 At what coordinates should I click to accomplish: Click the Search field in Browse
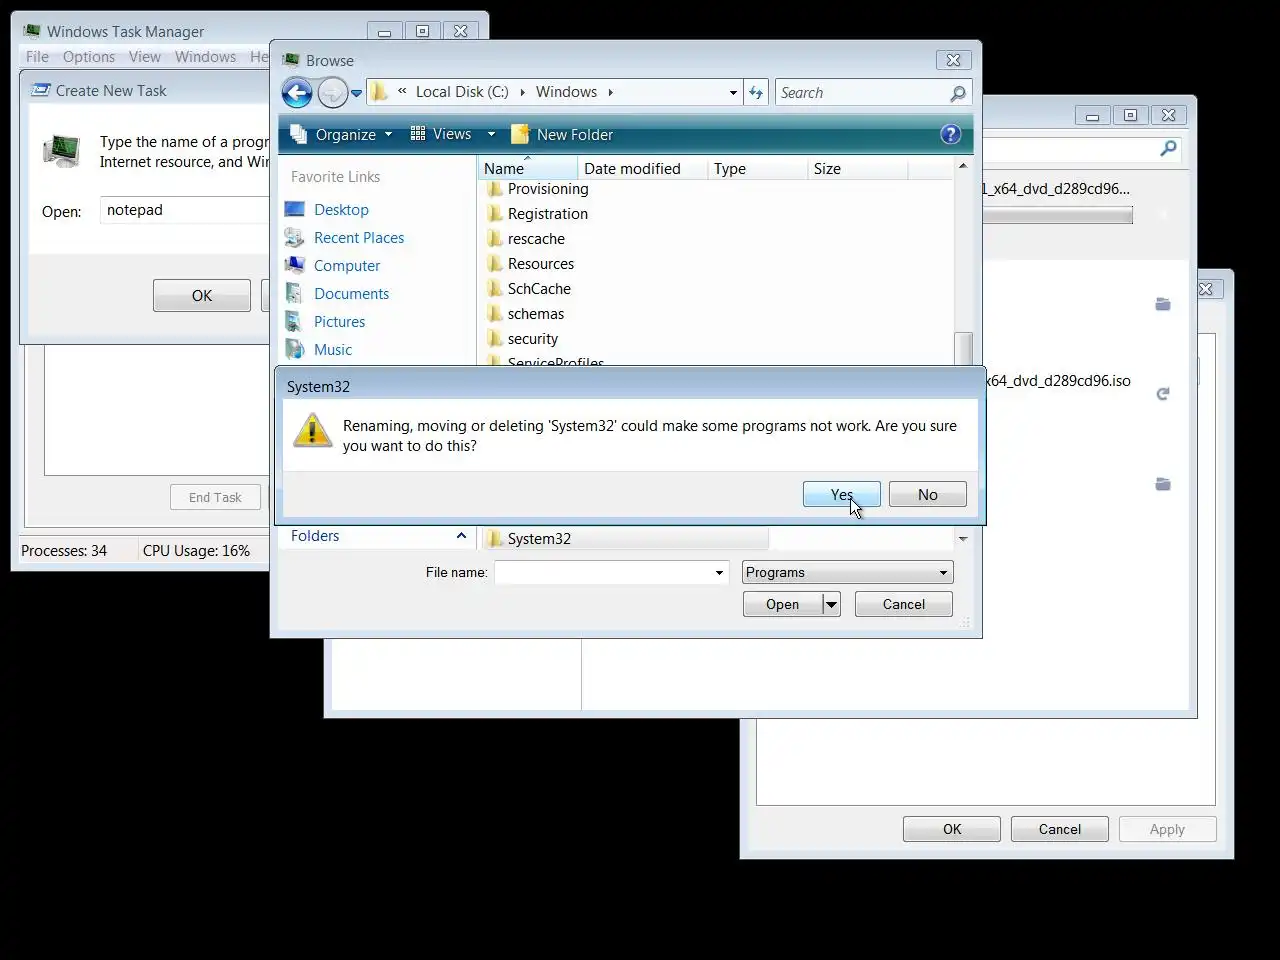click(x=862, y=93)
